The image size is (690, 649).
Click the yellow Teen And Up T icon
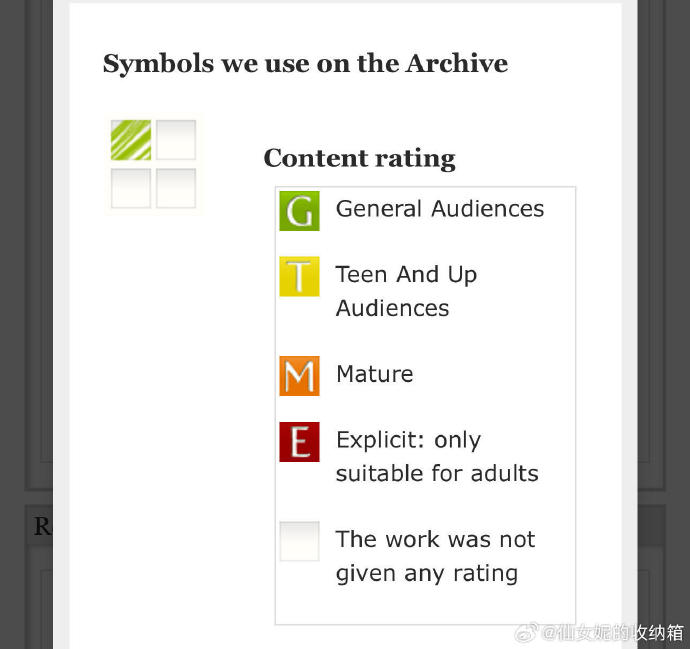[299, 277]
